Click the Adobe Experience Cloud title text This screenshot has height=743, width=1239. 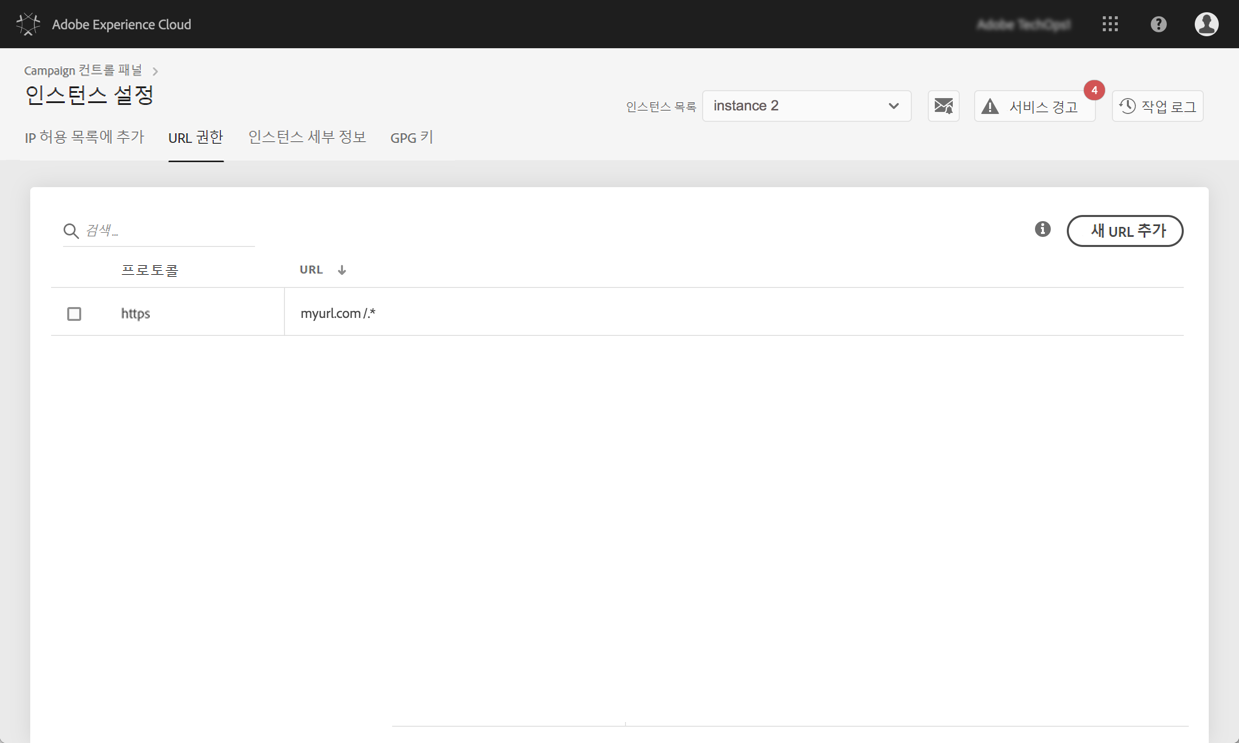(x=121, y=24)
